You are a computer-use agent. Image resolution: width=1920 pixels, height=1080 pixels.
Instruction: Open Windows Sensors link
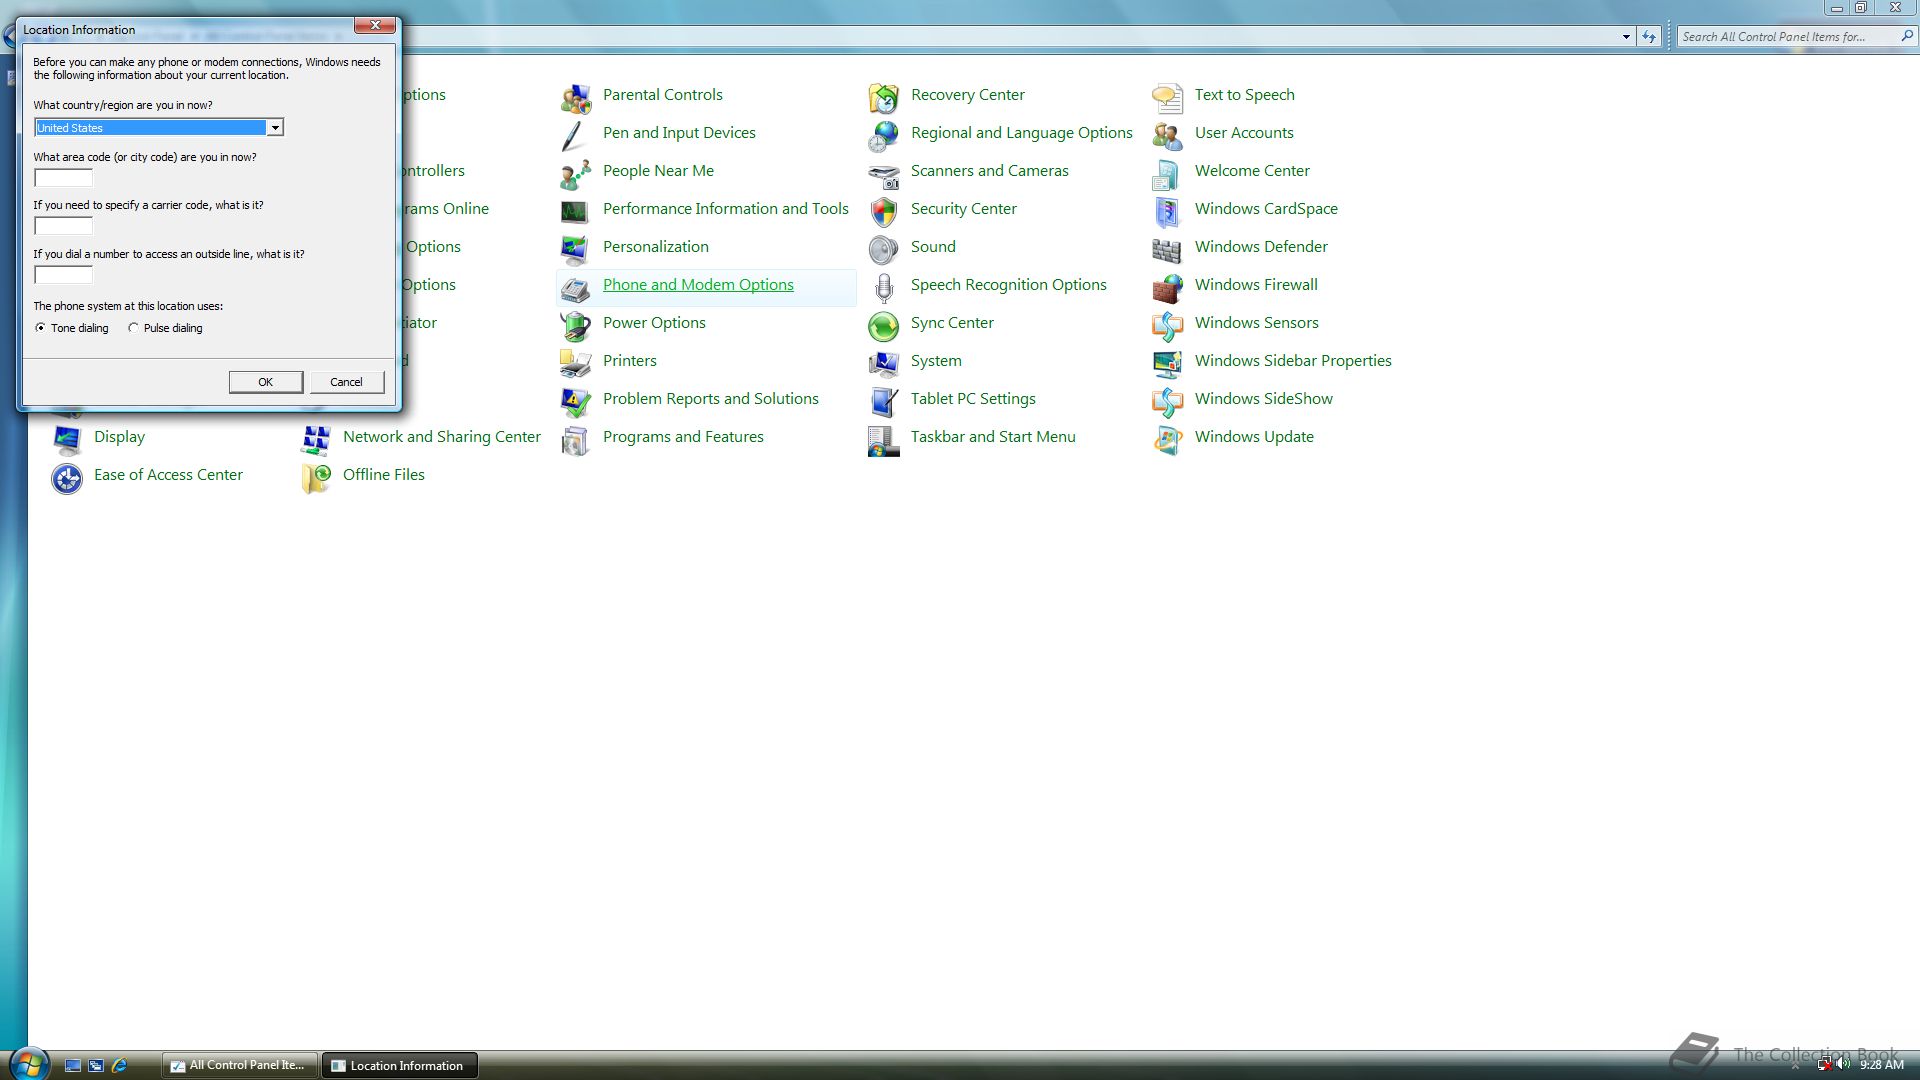[1257, 323]
